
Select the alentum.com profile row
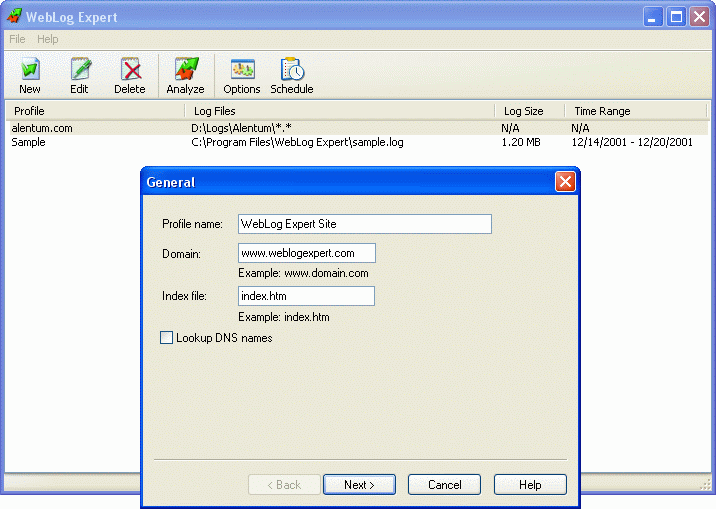[358, 128]
